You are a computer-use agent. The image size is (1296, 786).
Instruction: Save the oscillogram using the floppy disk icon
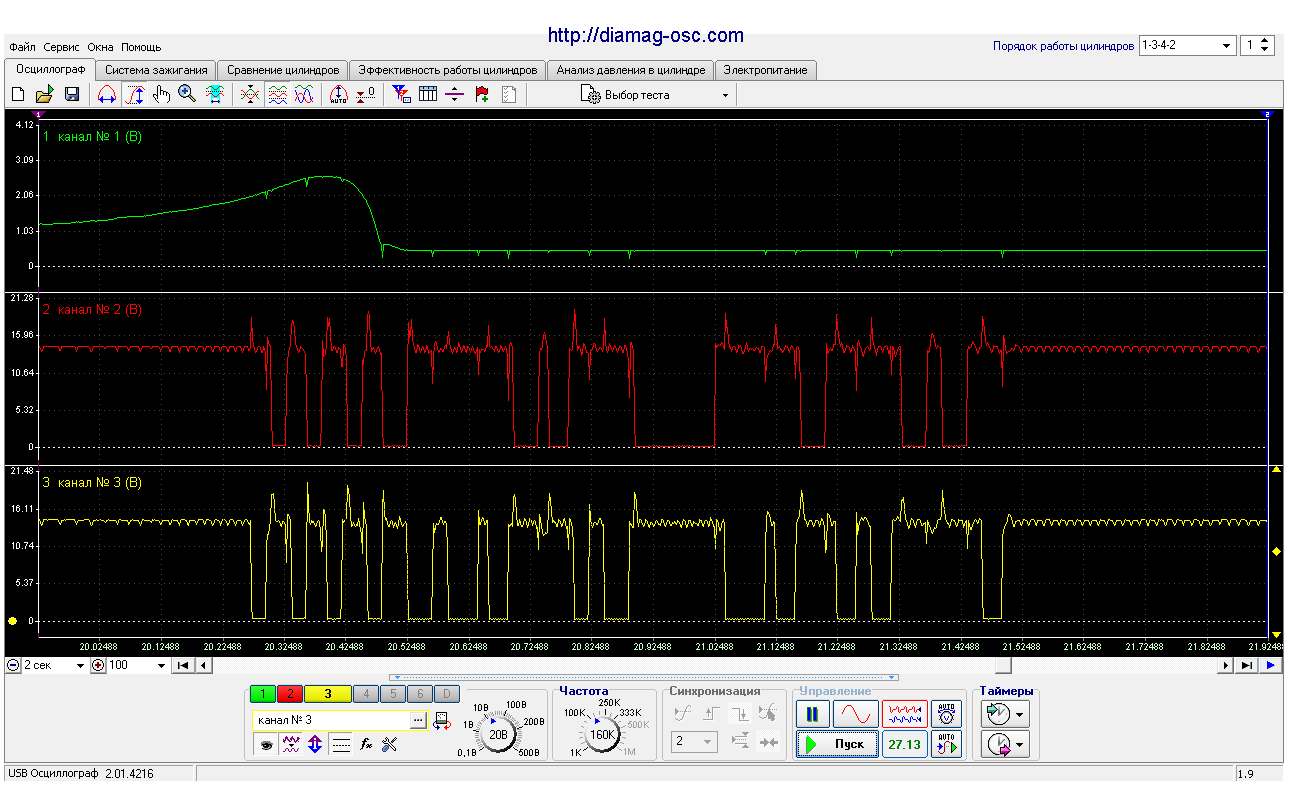tap(72, 95)
